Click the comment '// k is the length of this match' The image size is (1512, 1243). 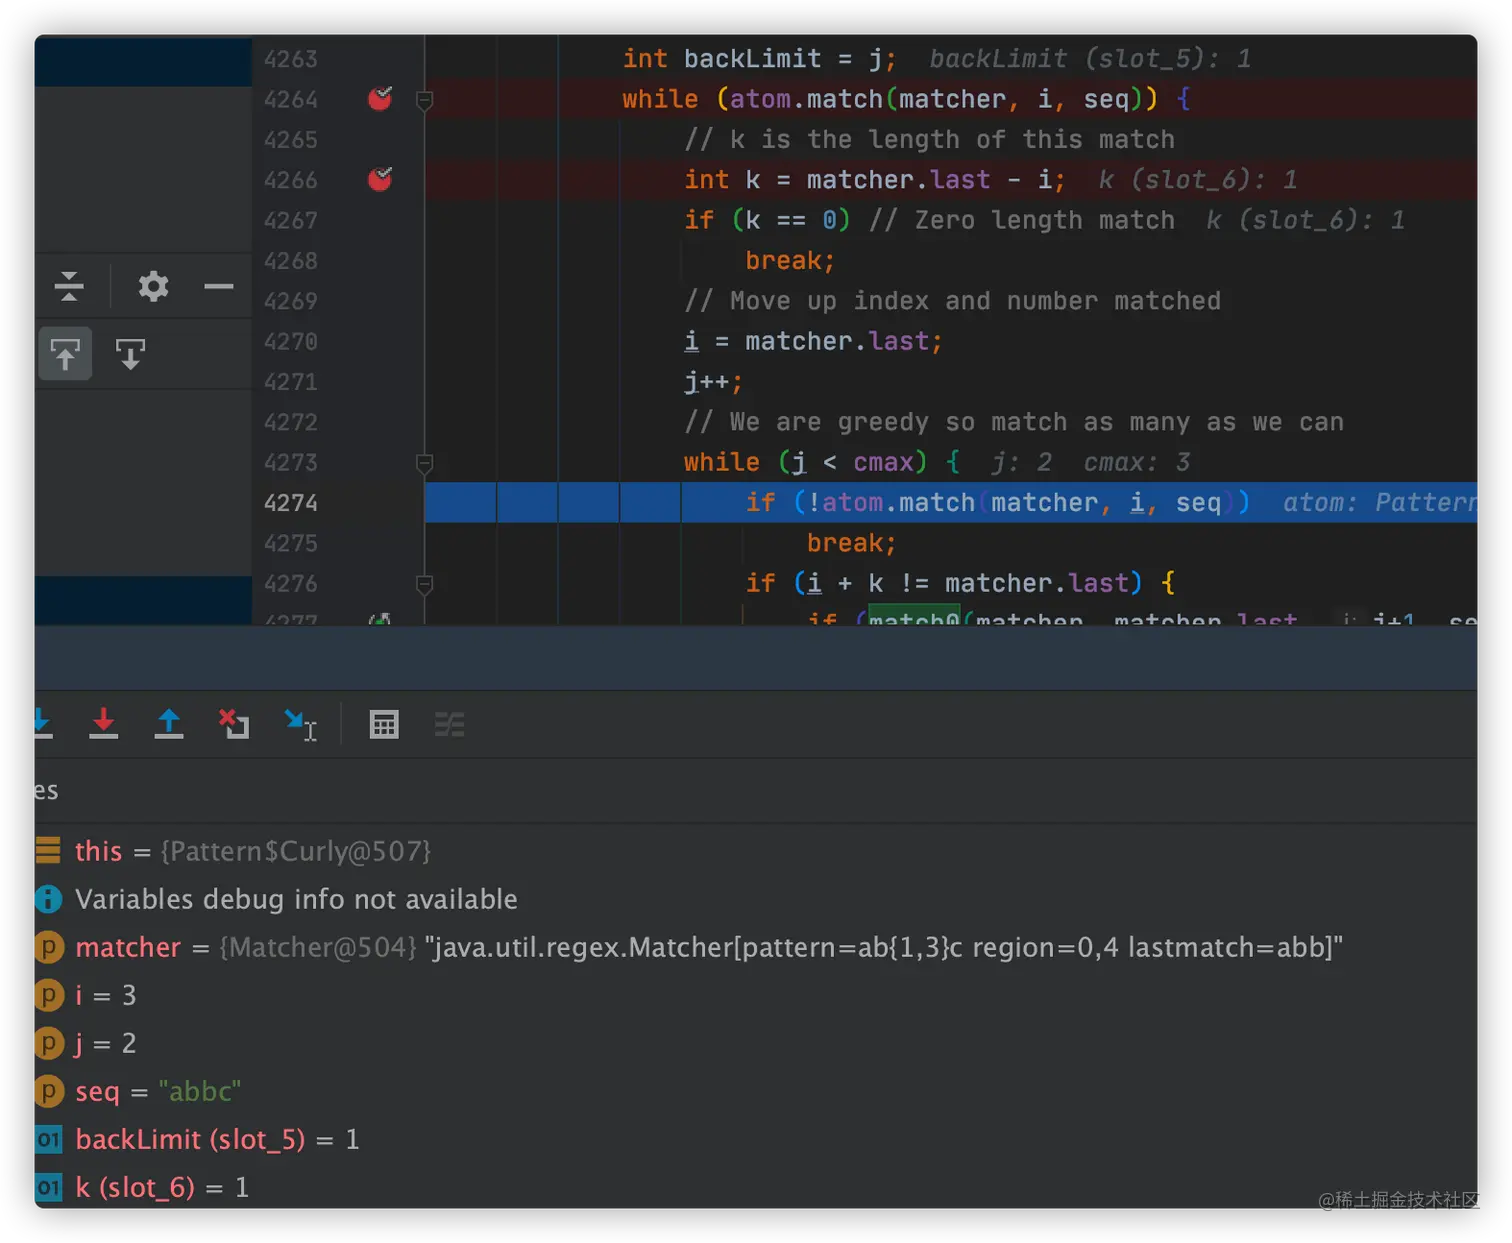(929, 140)
